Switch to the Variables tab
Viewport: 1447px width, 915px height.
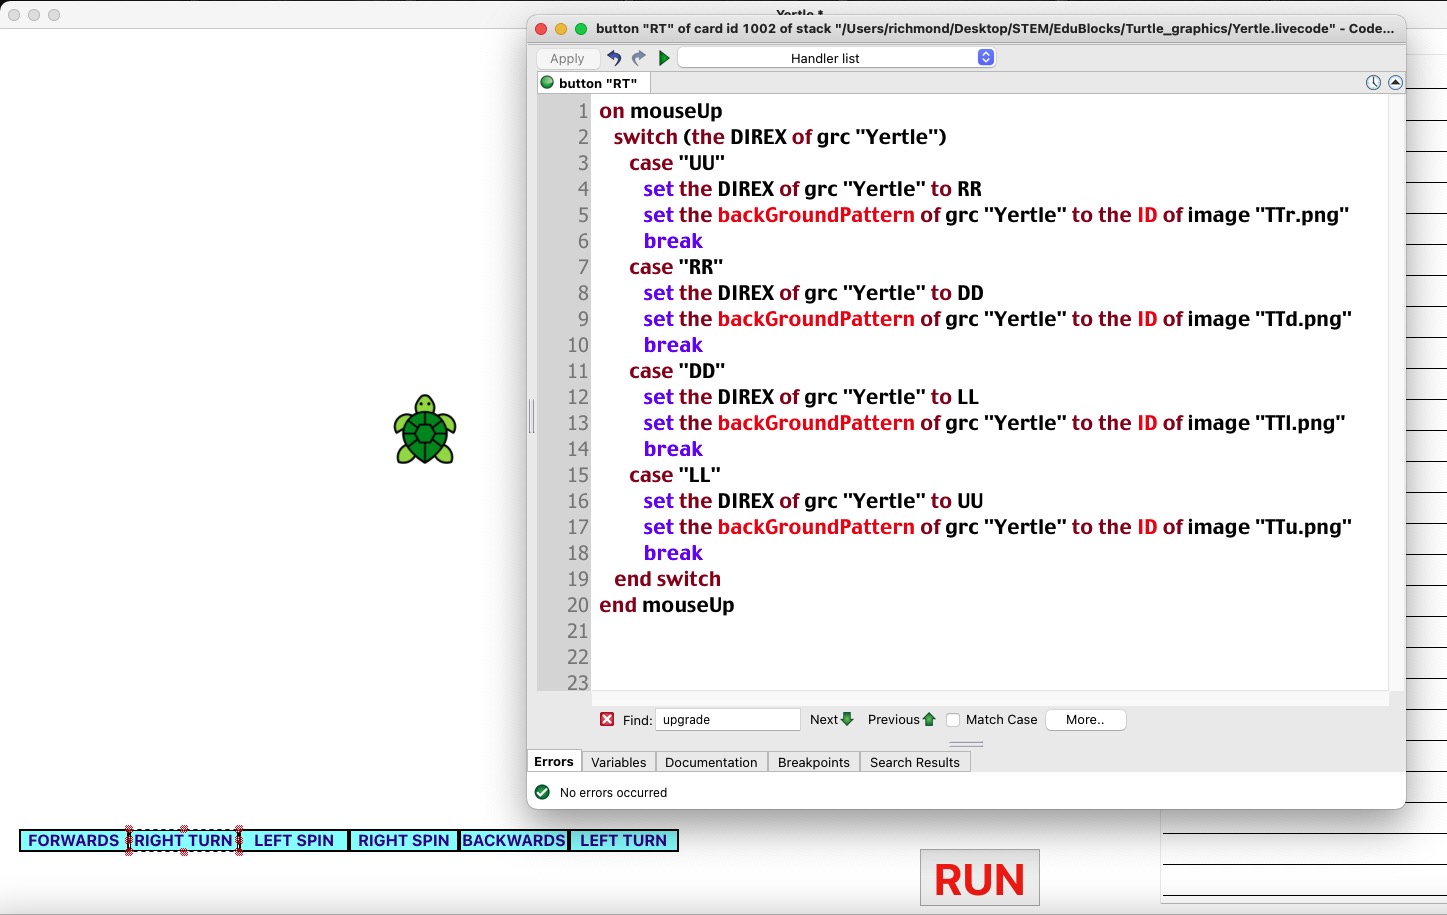tap(618, 762)
